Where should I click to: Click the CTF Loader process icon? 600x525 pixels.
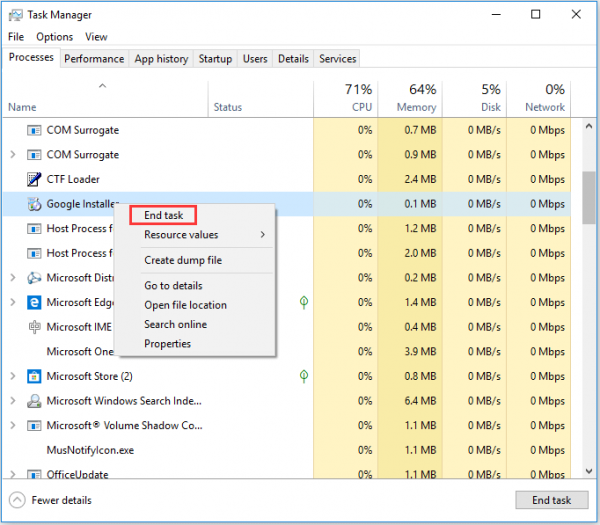(x=34, y=179)
